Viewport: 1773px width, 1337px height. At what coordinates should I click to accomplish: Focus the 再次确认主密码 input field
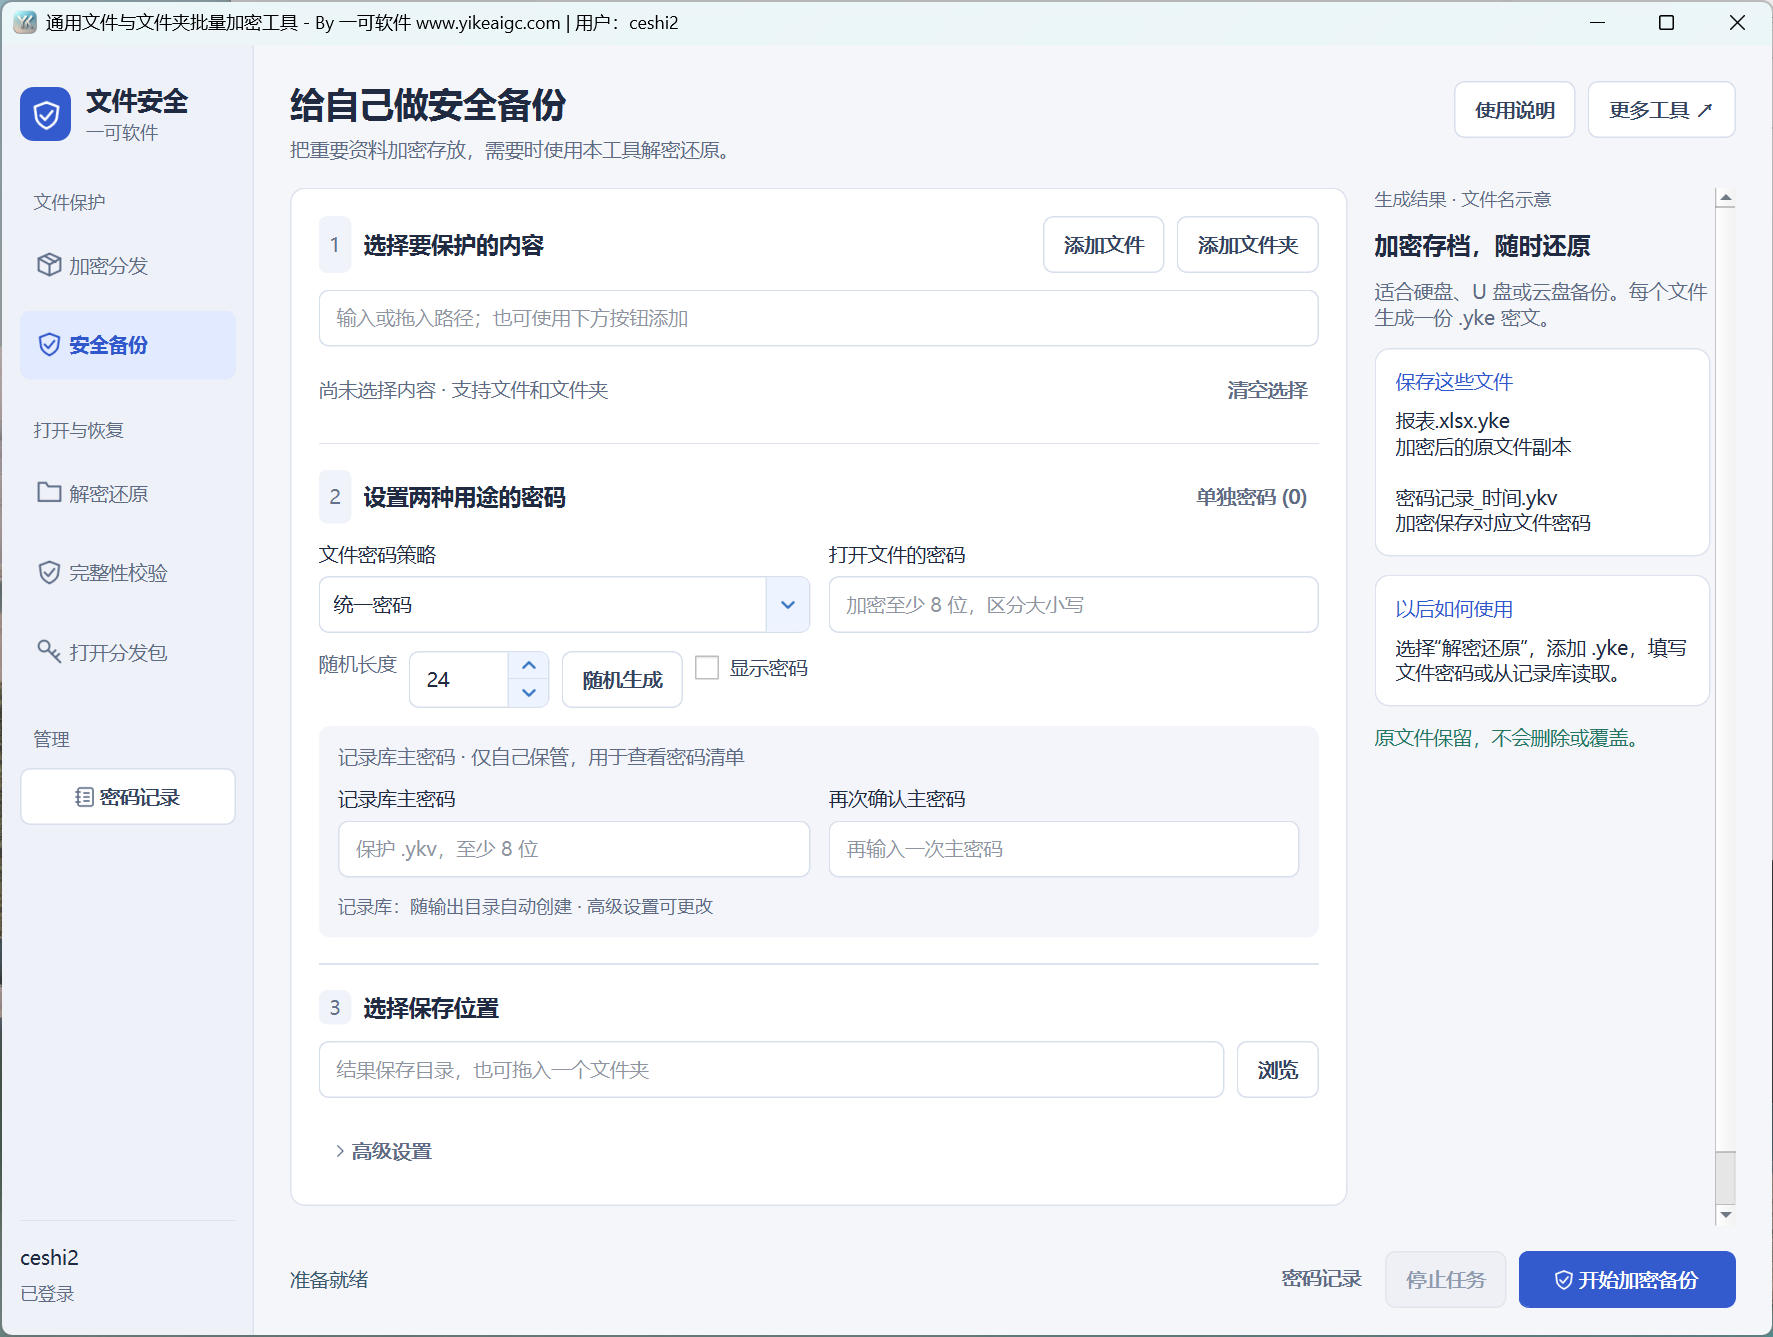(1064, 849)
